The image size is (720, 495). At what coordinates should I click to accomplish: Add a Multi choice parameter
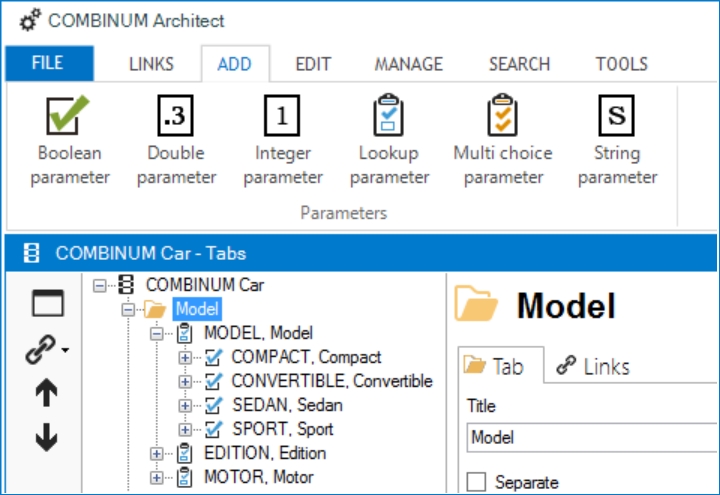(503, 141)
